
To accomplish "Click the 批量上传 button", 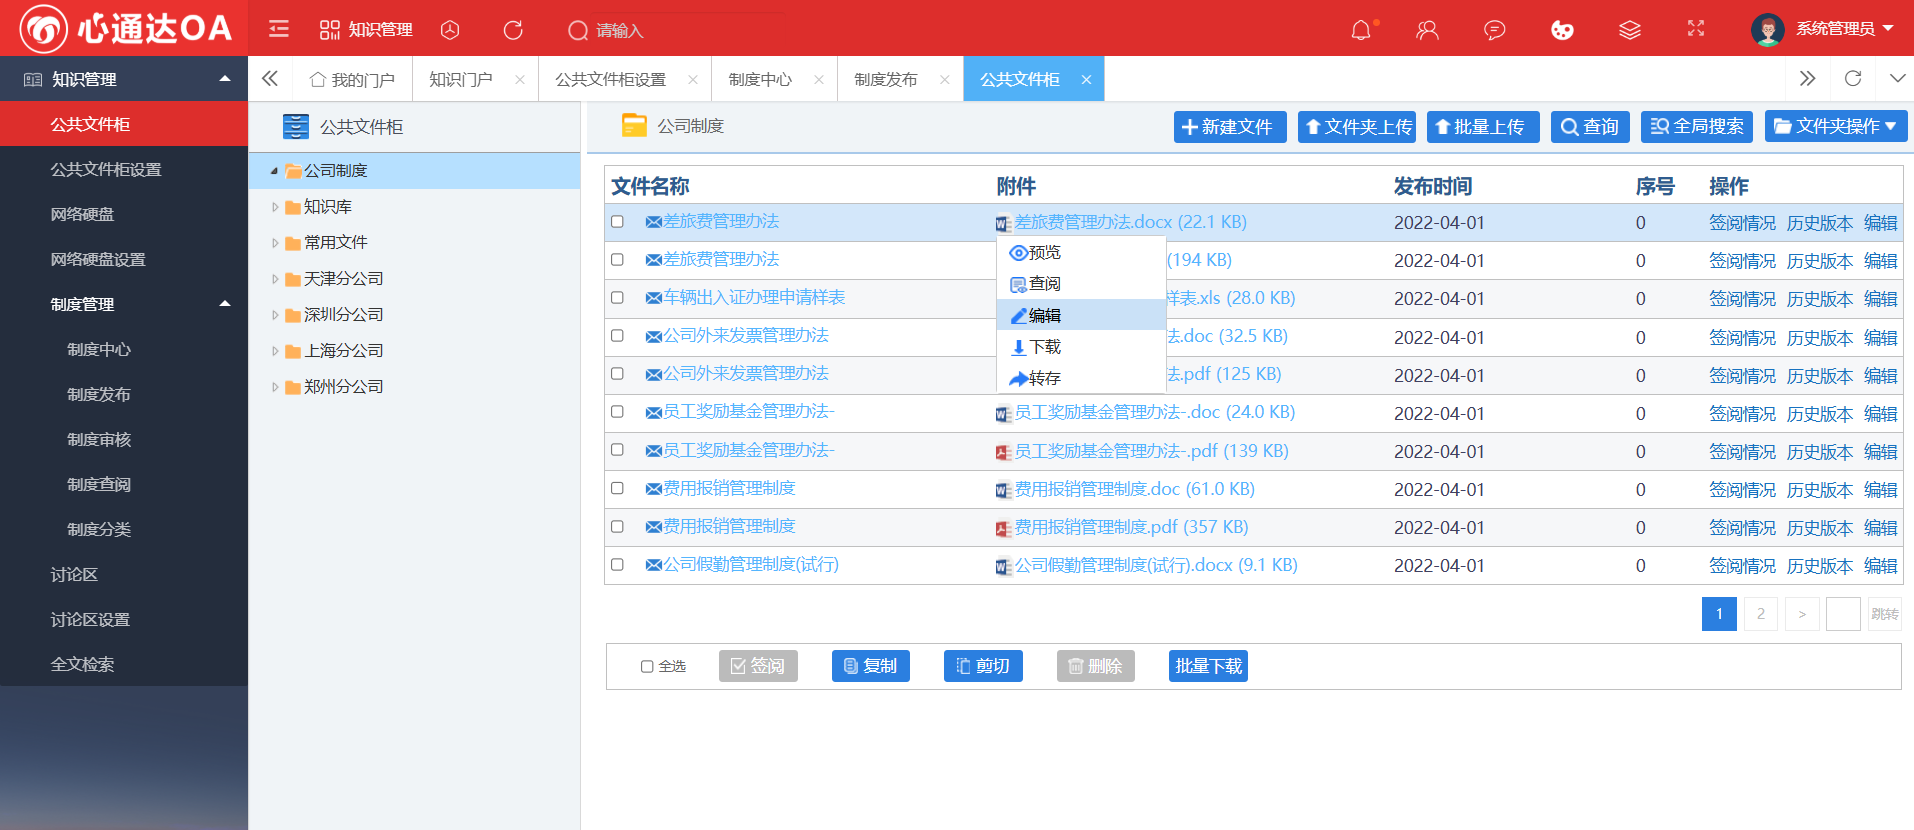I will pyautogui.click(x=1482, y=126).
